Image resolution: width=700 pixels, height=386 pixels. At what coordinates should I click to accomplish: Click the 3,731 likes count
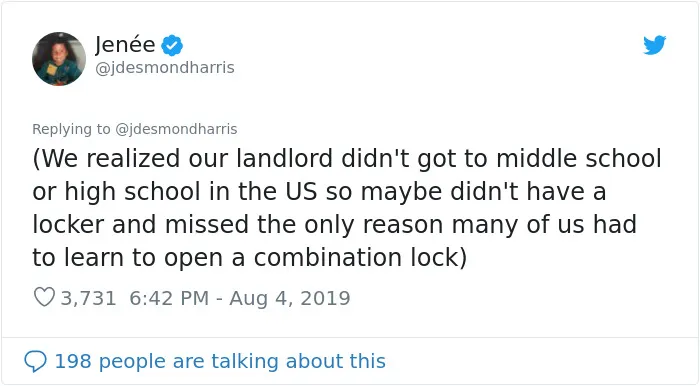(88, 298)
